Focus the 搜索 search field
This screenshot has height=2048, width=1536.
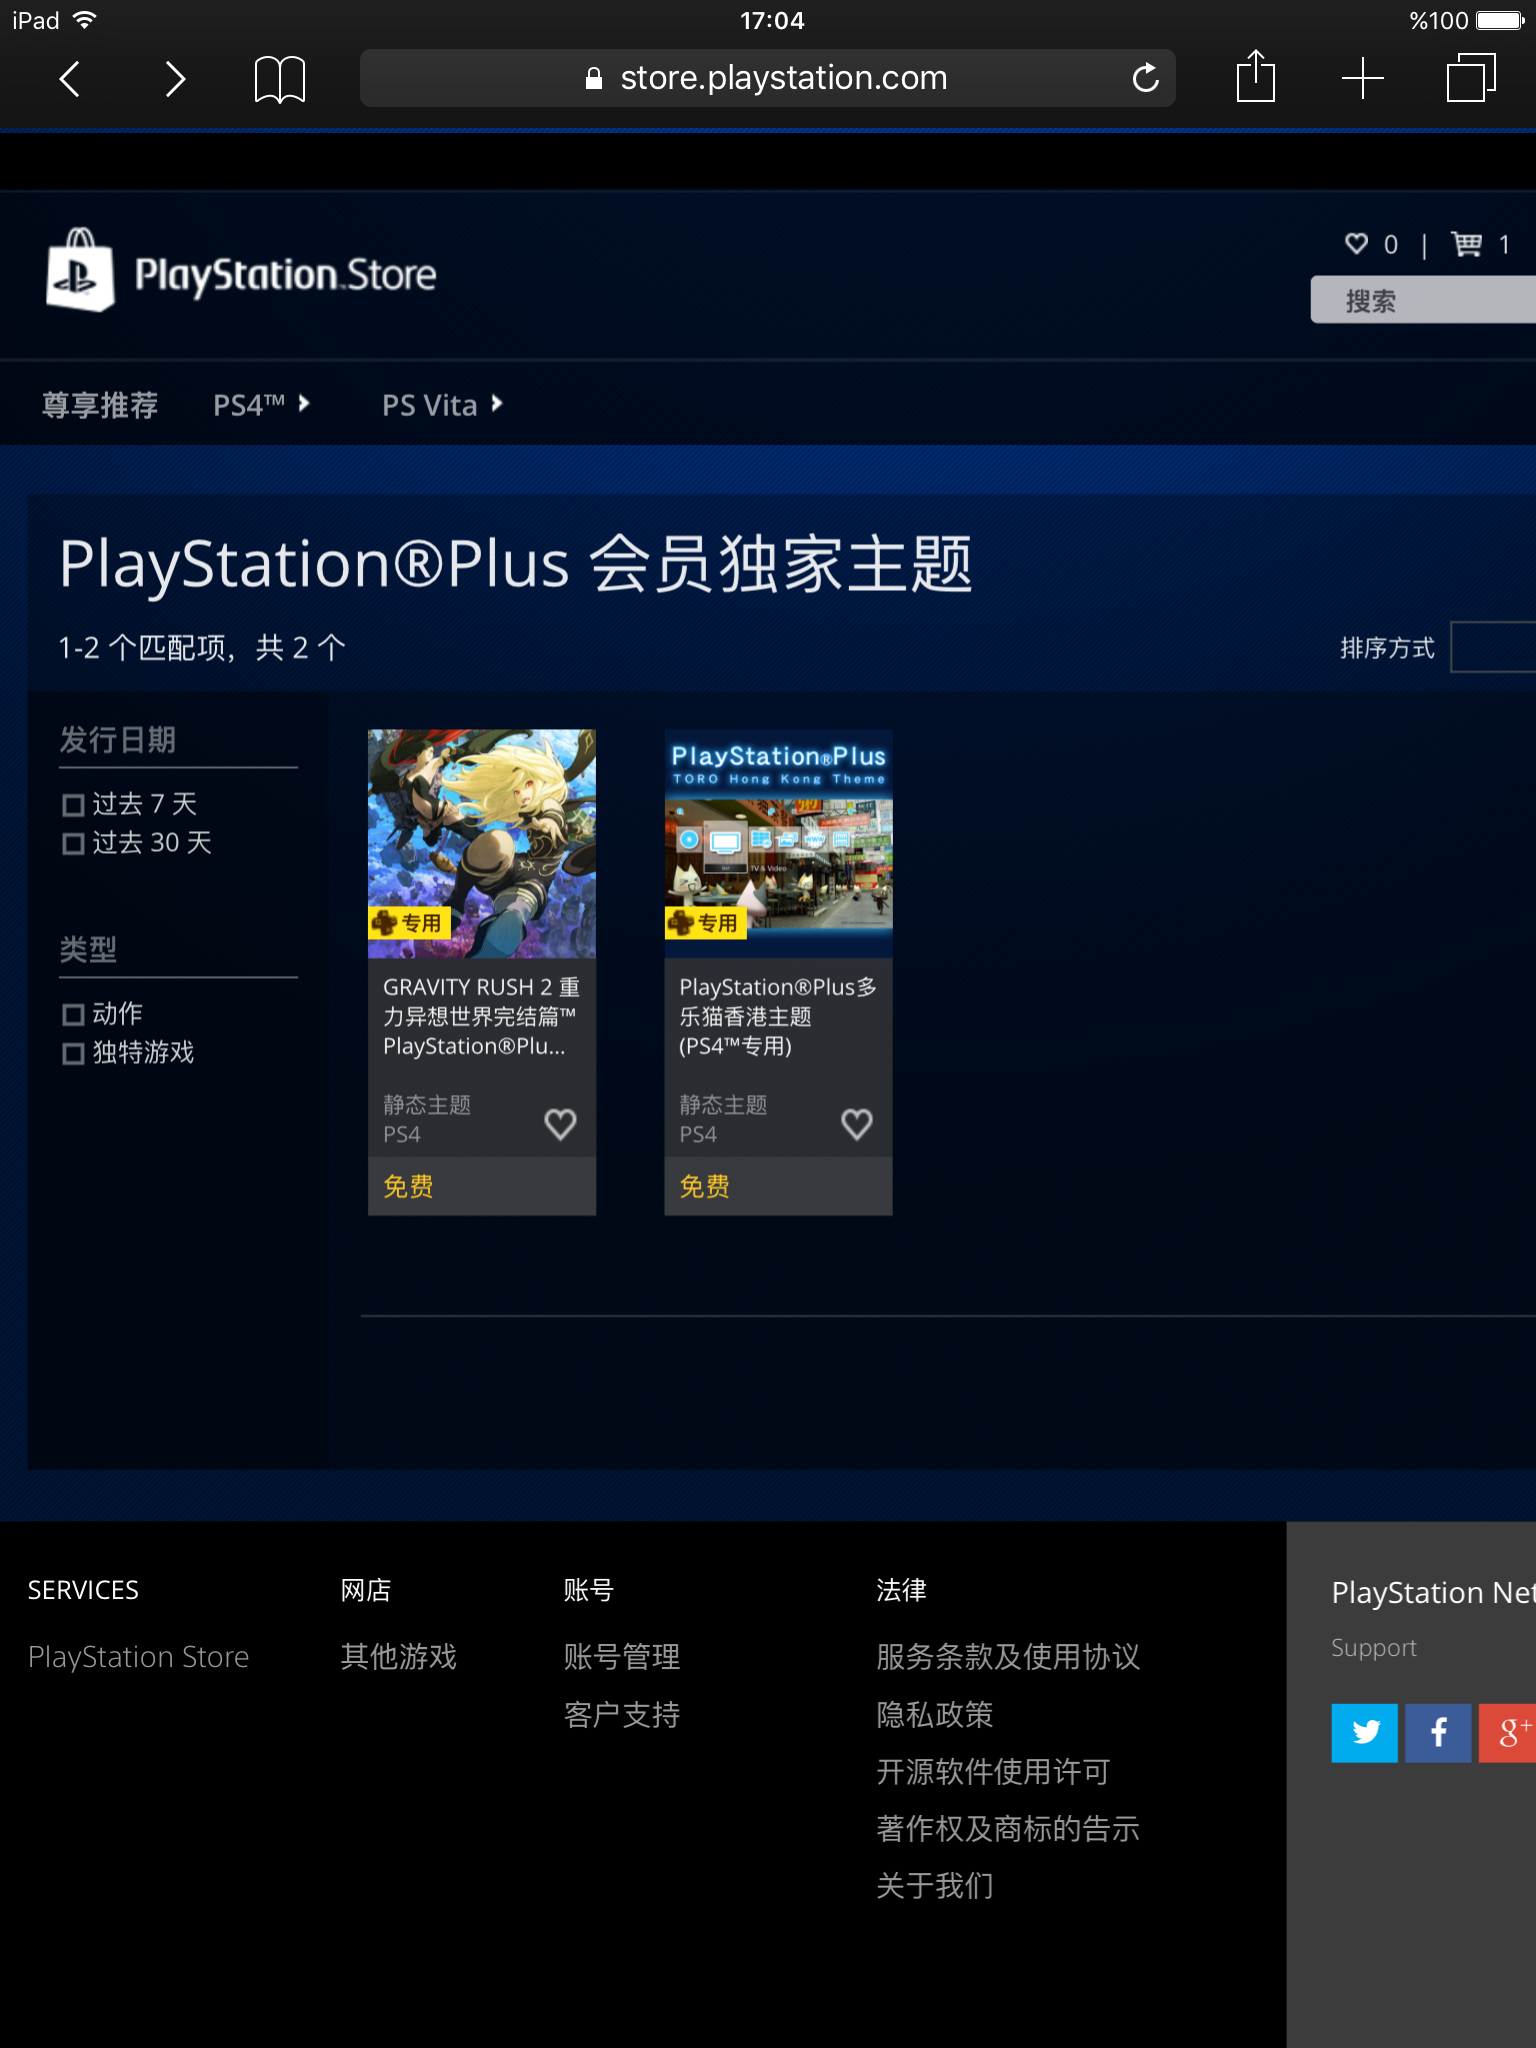(x=1423, y=300)
